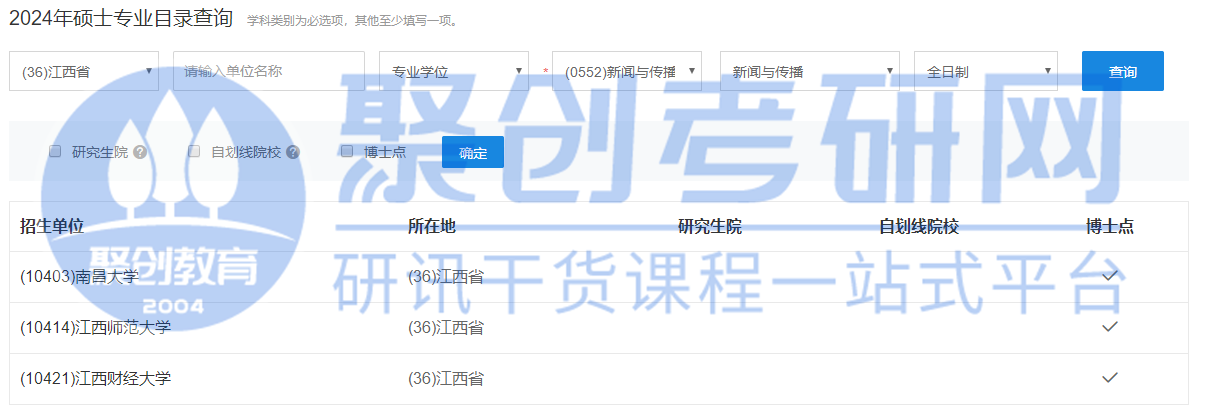Open the province dropdown showing (36)江西省
Viewport: 1210px width, 416px height.
tap(84, 71)
